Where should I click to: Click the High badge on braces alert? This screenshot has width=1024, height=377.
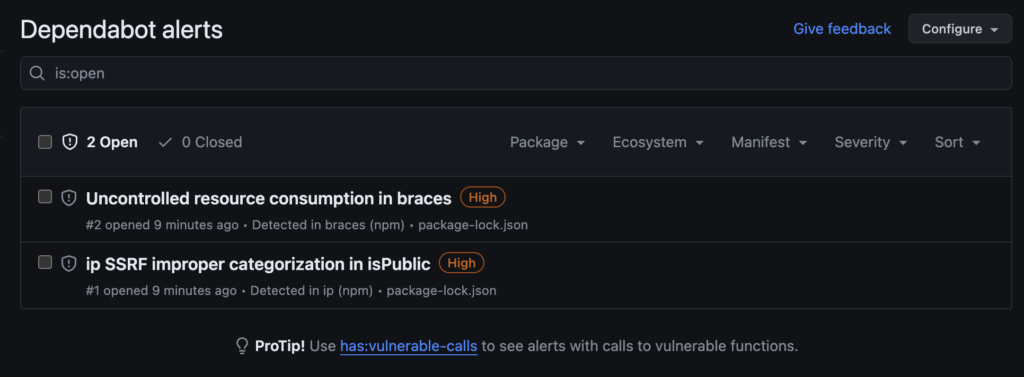[x=483, y=197]
